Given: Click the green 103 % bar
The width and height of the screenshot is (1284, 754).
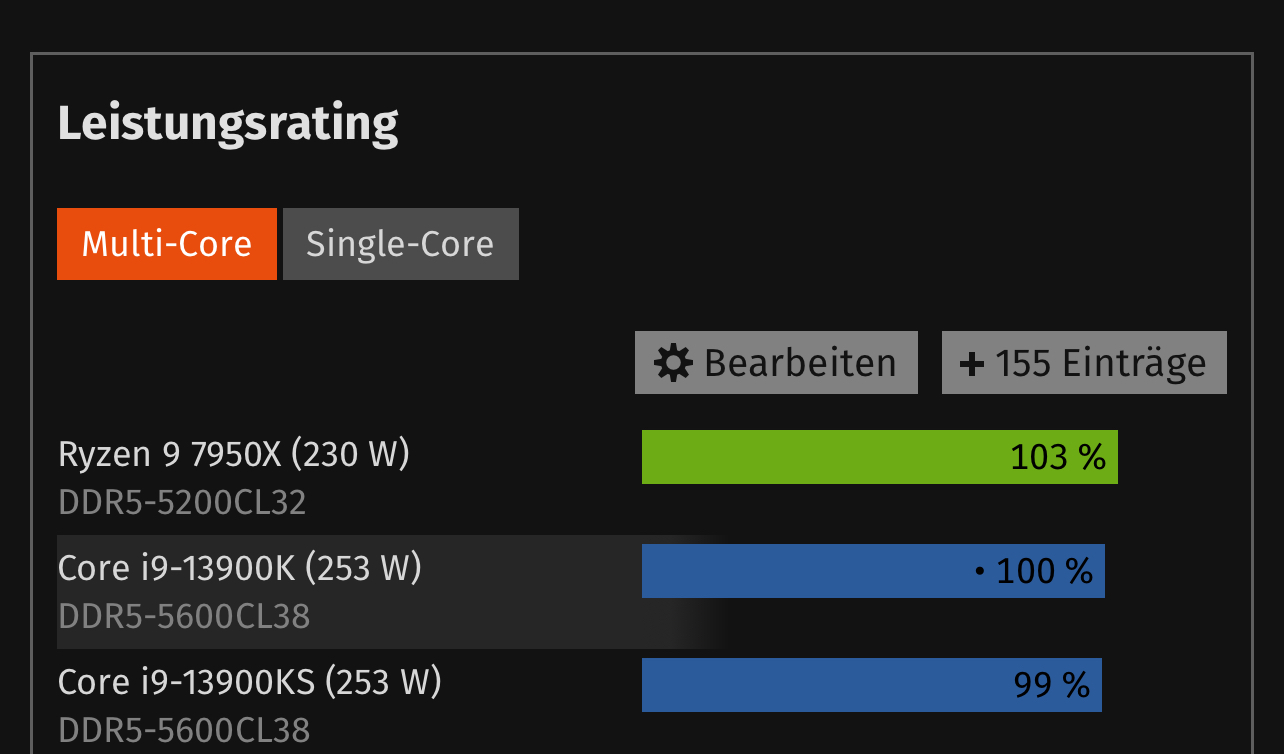Looking at the screenshot, I should 879,457.
